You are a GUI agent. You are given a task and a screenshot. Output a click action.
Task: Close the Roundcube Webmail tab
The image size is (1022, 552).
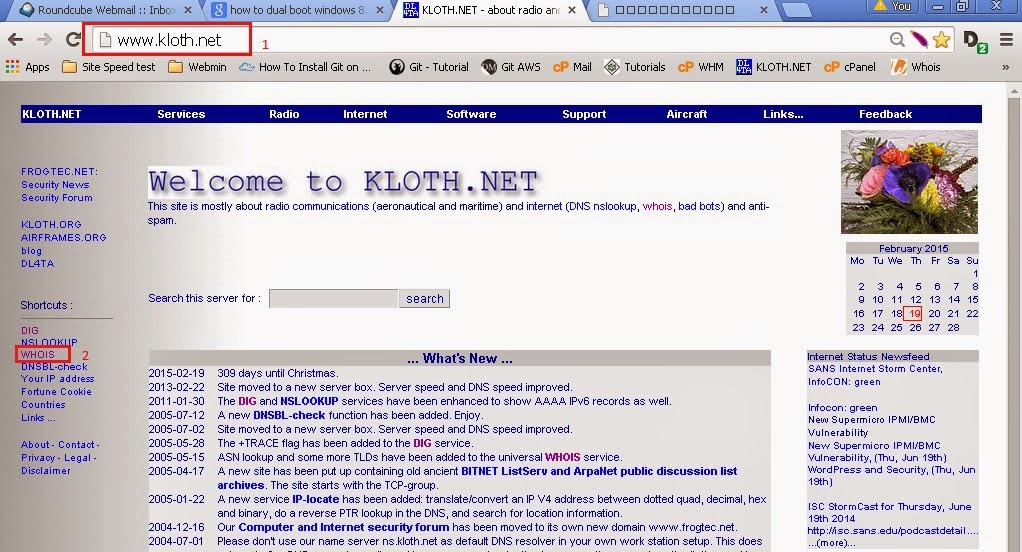point(188,10)
